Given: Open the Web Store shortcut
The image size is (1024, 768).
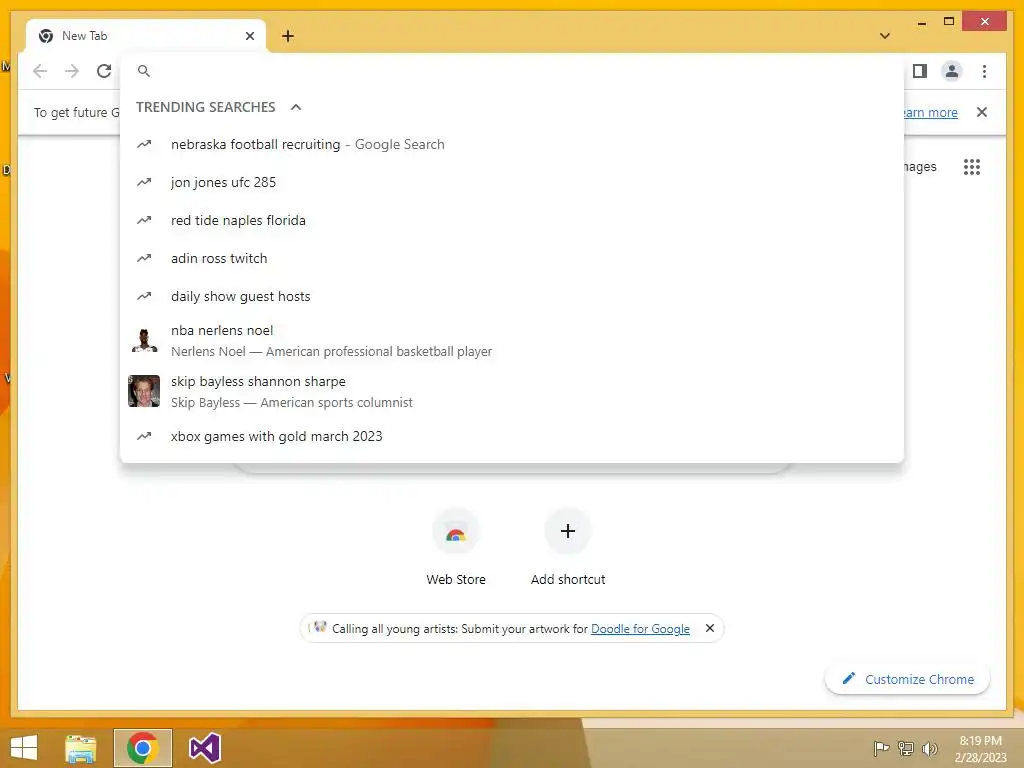Looking at the screenshot, I should point(456,547).
